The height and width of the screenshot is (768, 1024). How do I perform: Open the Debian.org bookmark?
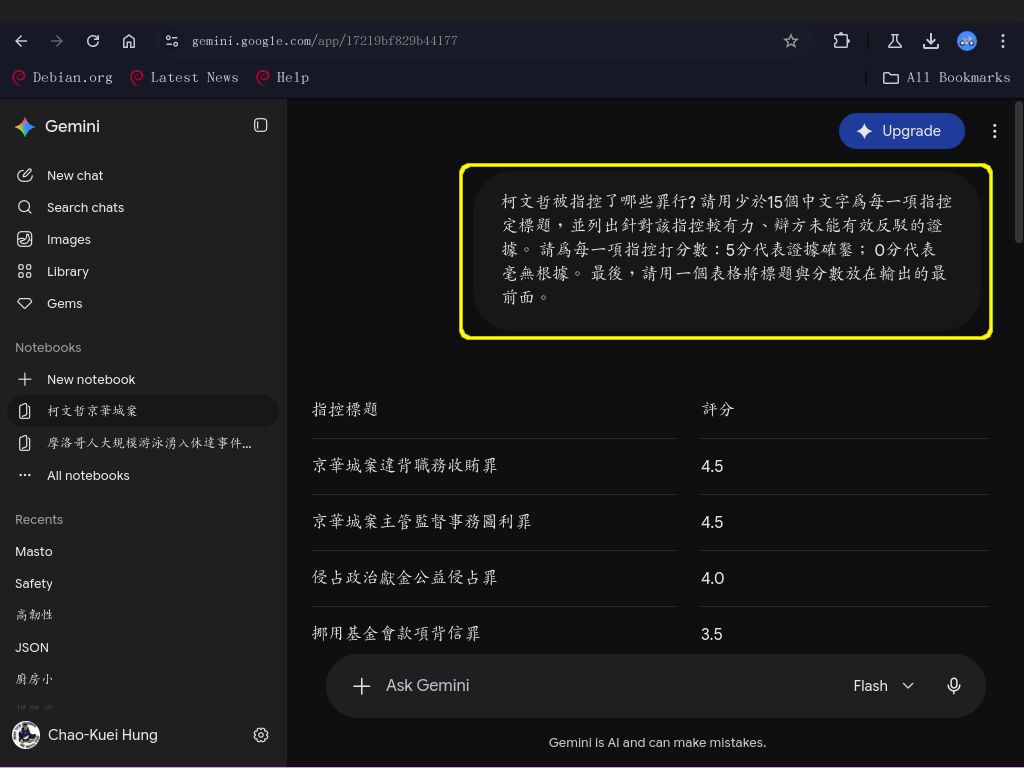click(x=63, y=78)
